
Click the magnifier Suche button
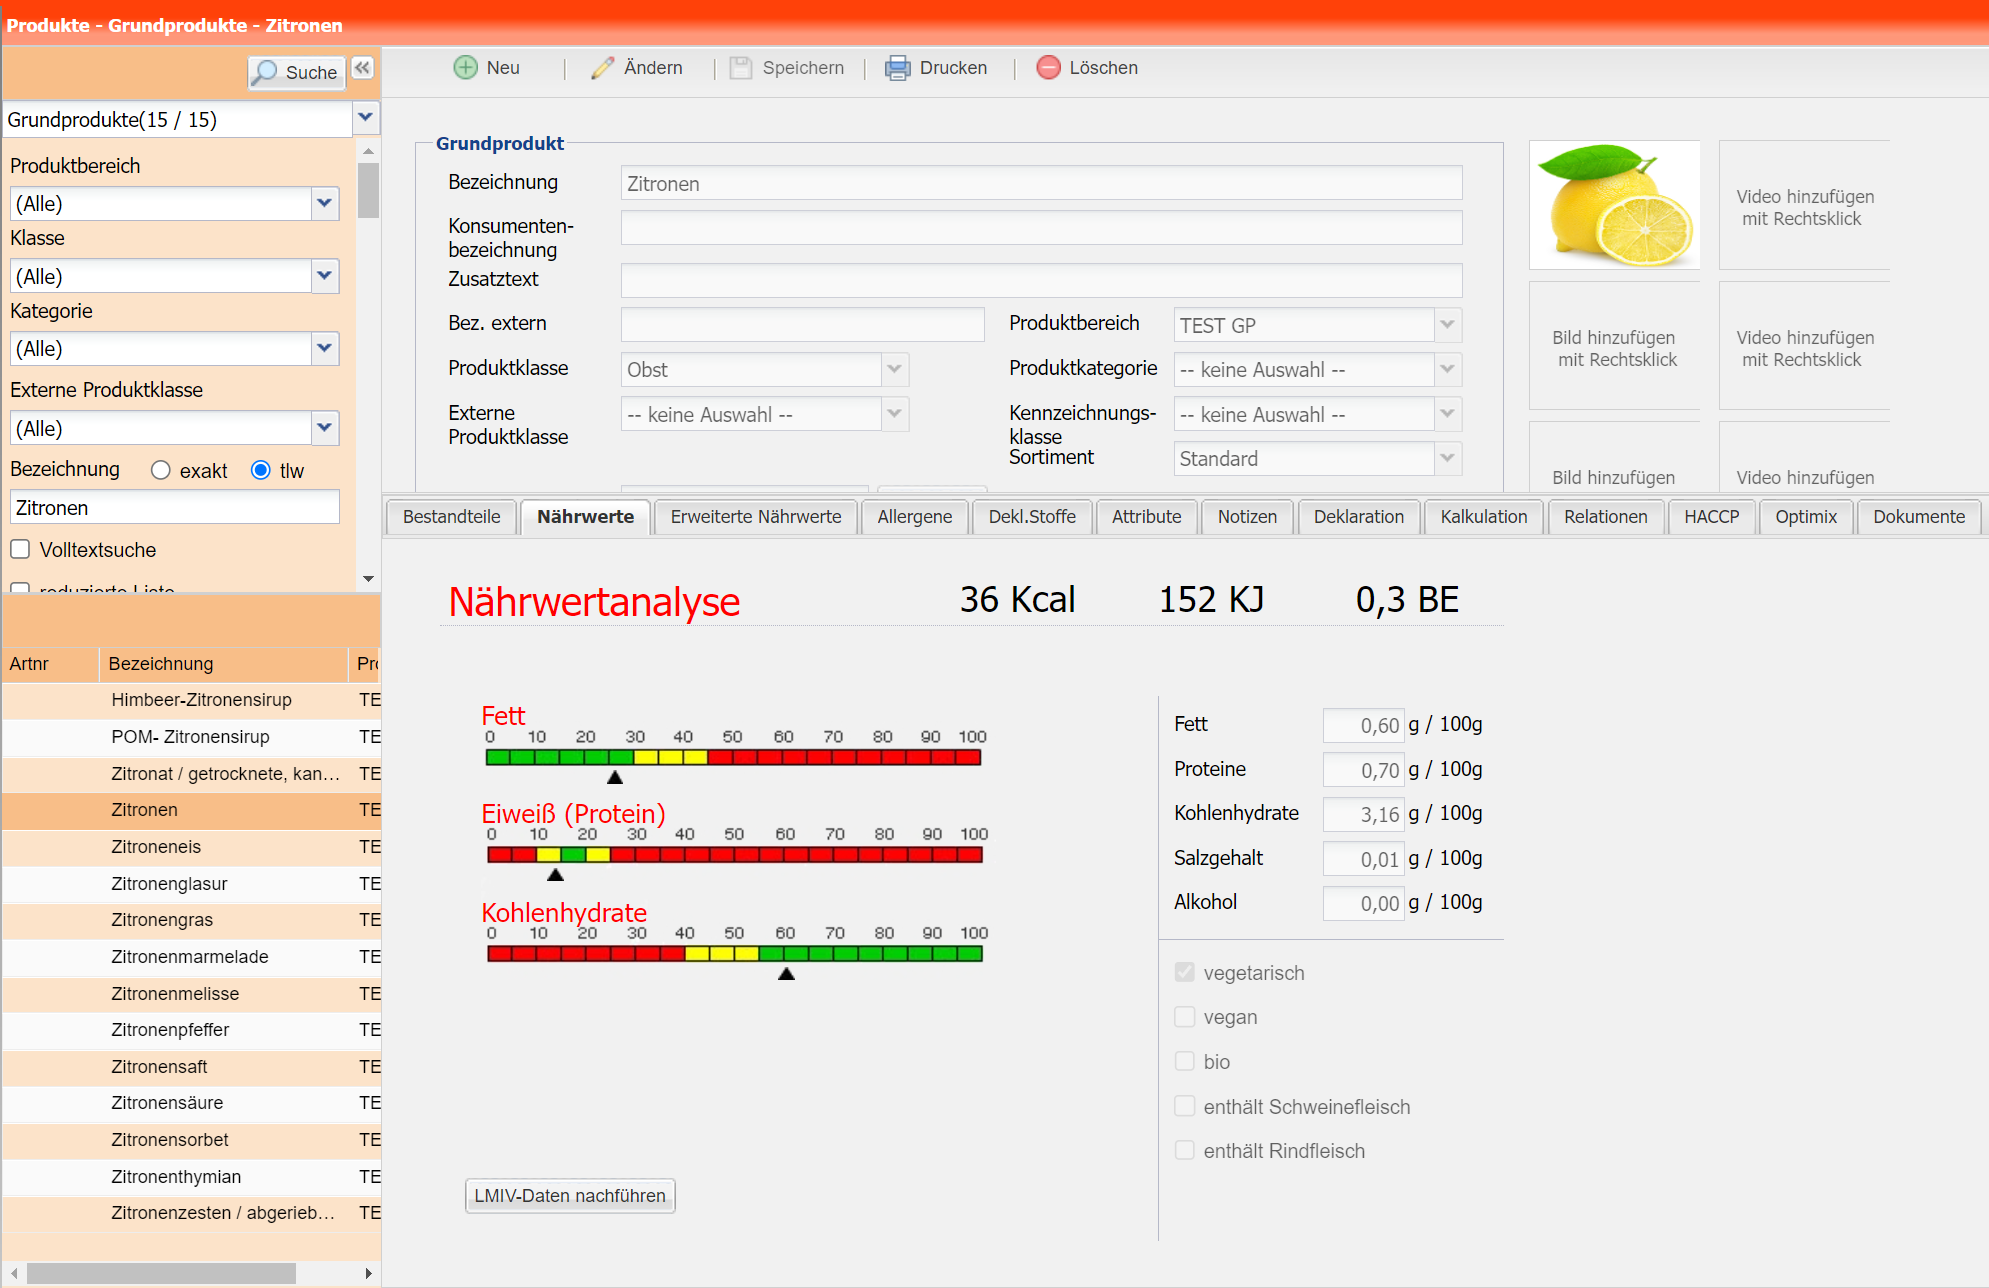(x=296, y=72)
